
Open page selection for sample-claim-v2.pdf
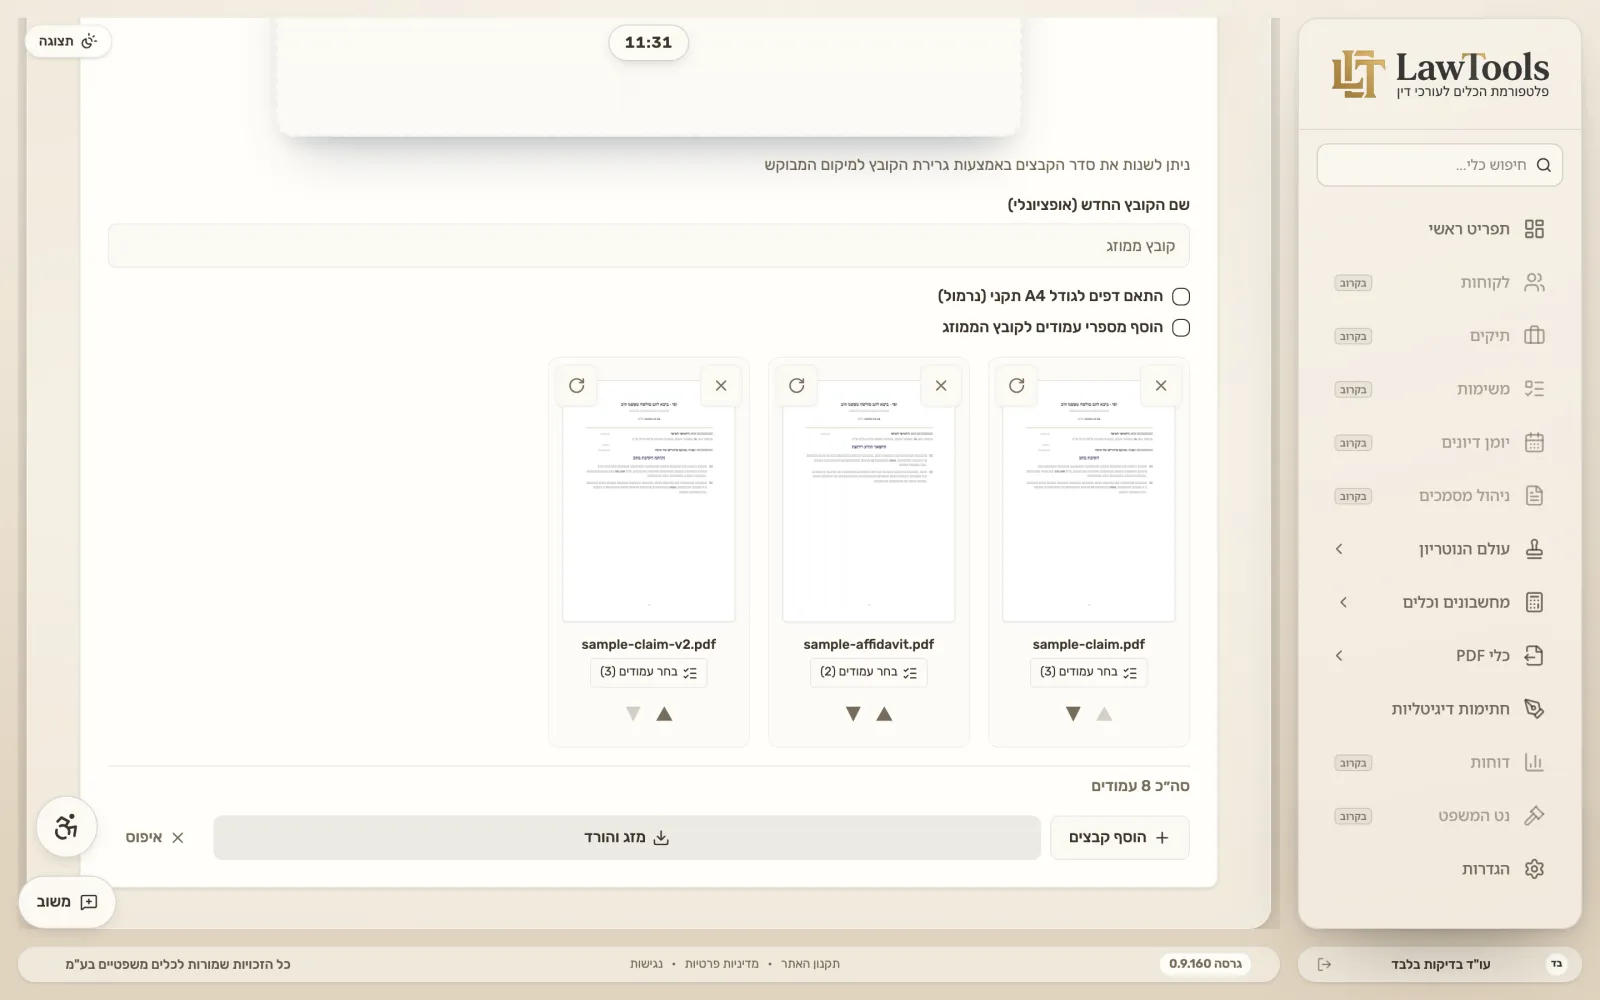coord(649,672)
